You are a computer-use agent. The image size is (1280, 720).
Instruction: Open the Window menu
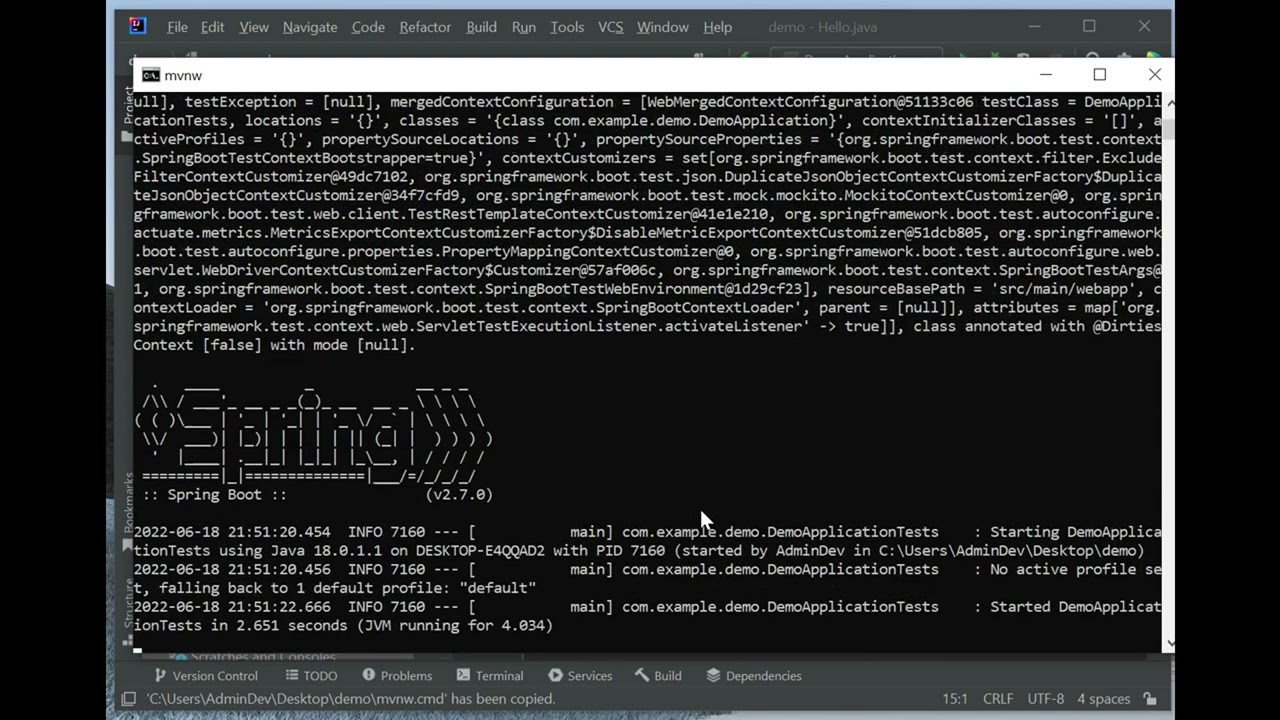pyautogui.click(x=663, y=27)
